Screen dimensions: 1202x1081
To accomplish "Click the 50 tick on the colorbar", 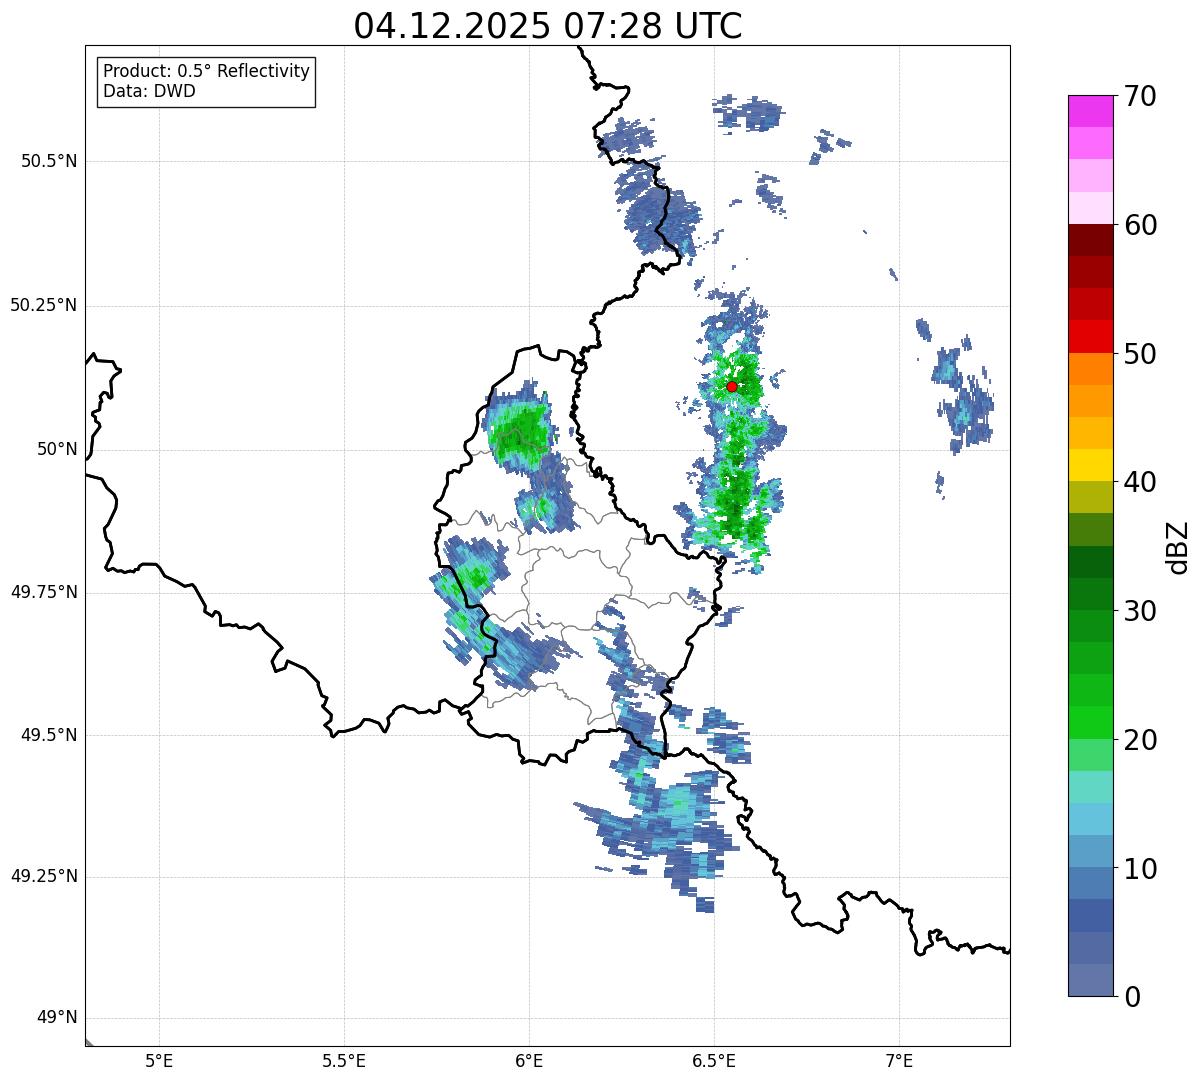I will (1140, 354).
